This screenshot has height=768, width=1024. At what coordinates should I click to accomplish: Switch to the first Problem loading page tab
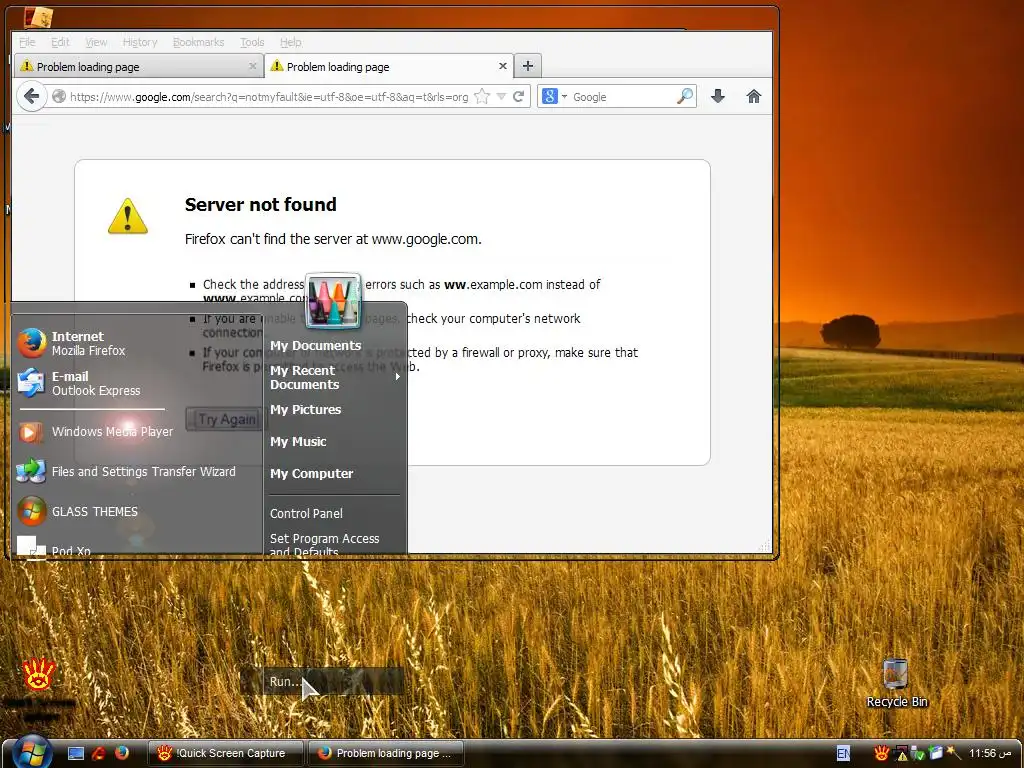click(x=138, y=66)
